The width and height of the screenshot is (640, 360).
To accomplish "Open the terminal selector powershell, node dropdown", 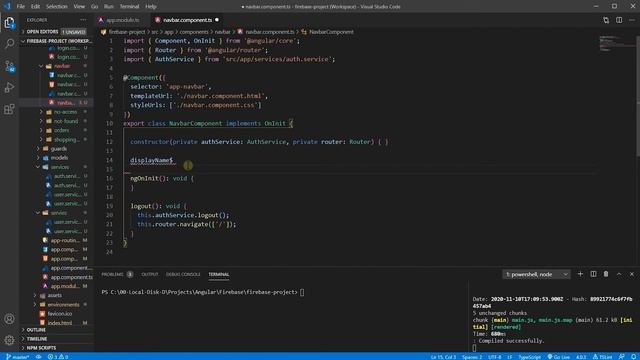I will click(x=536, y=274).
